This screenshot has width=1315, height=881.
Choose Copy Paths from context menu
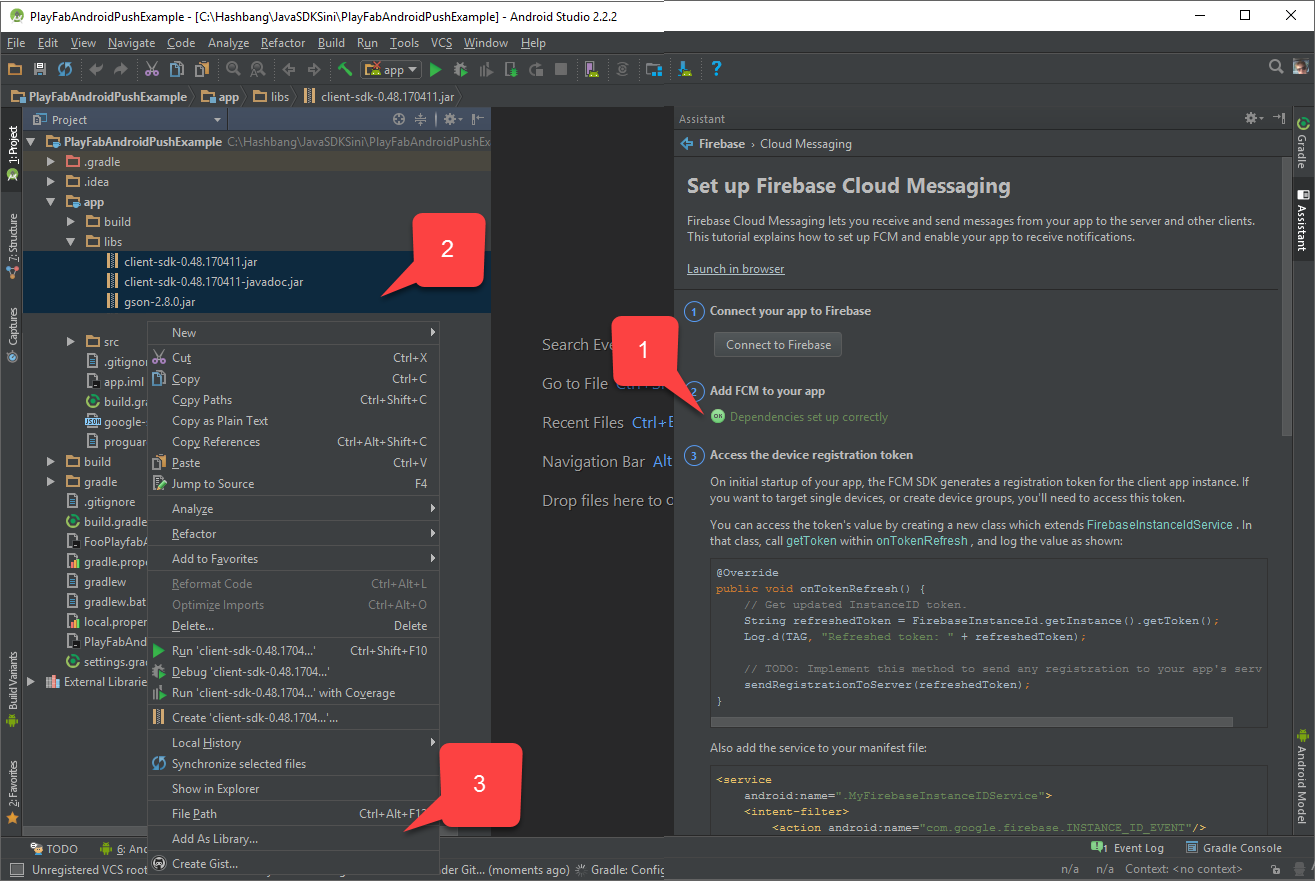pyautogui.click(x=293, y=400)
